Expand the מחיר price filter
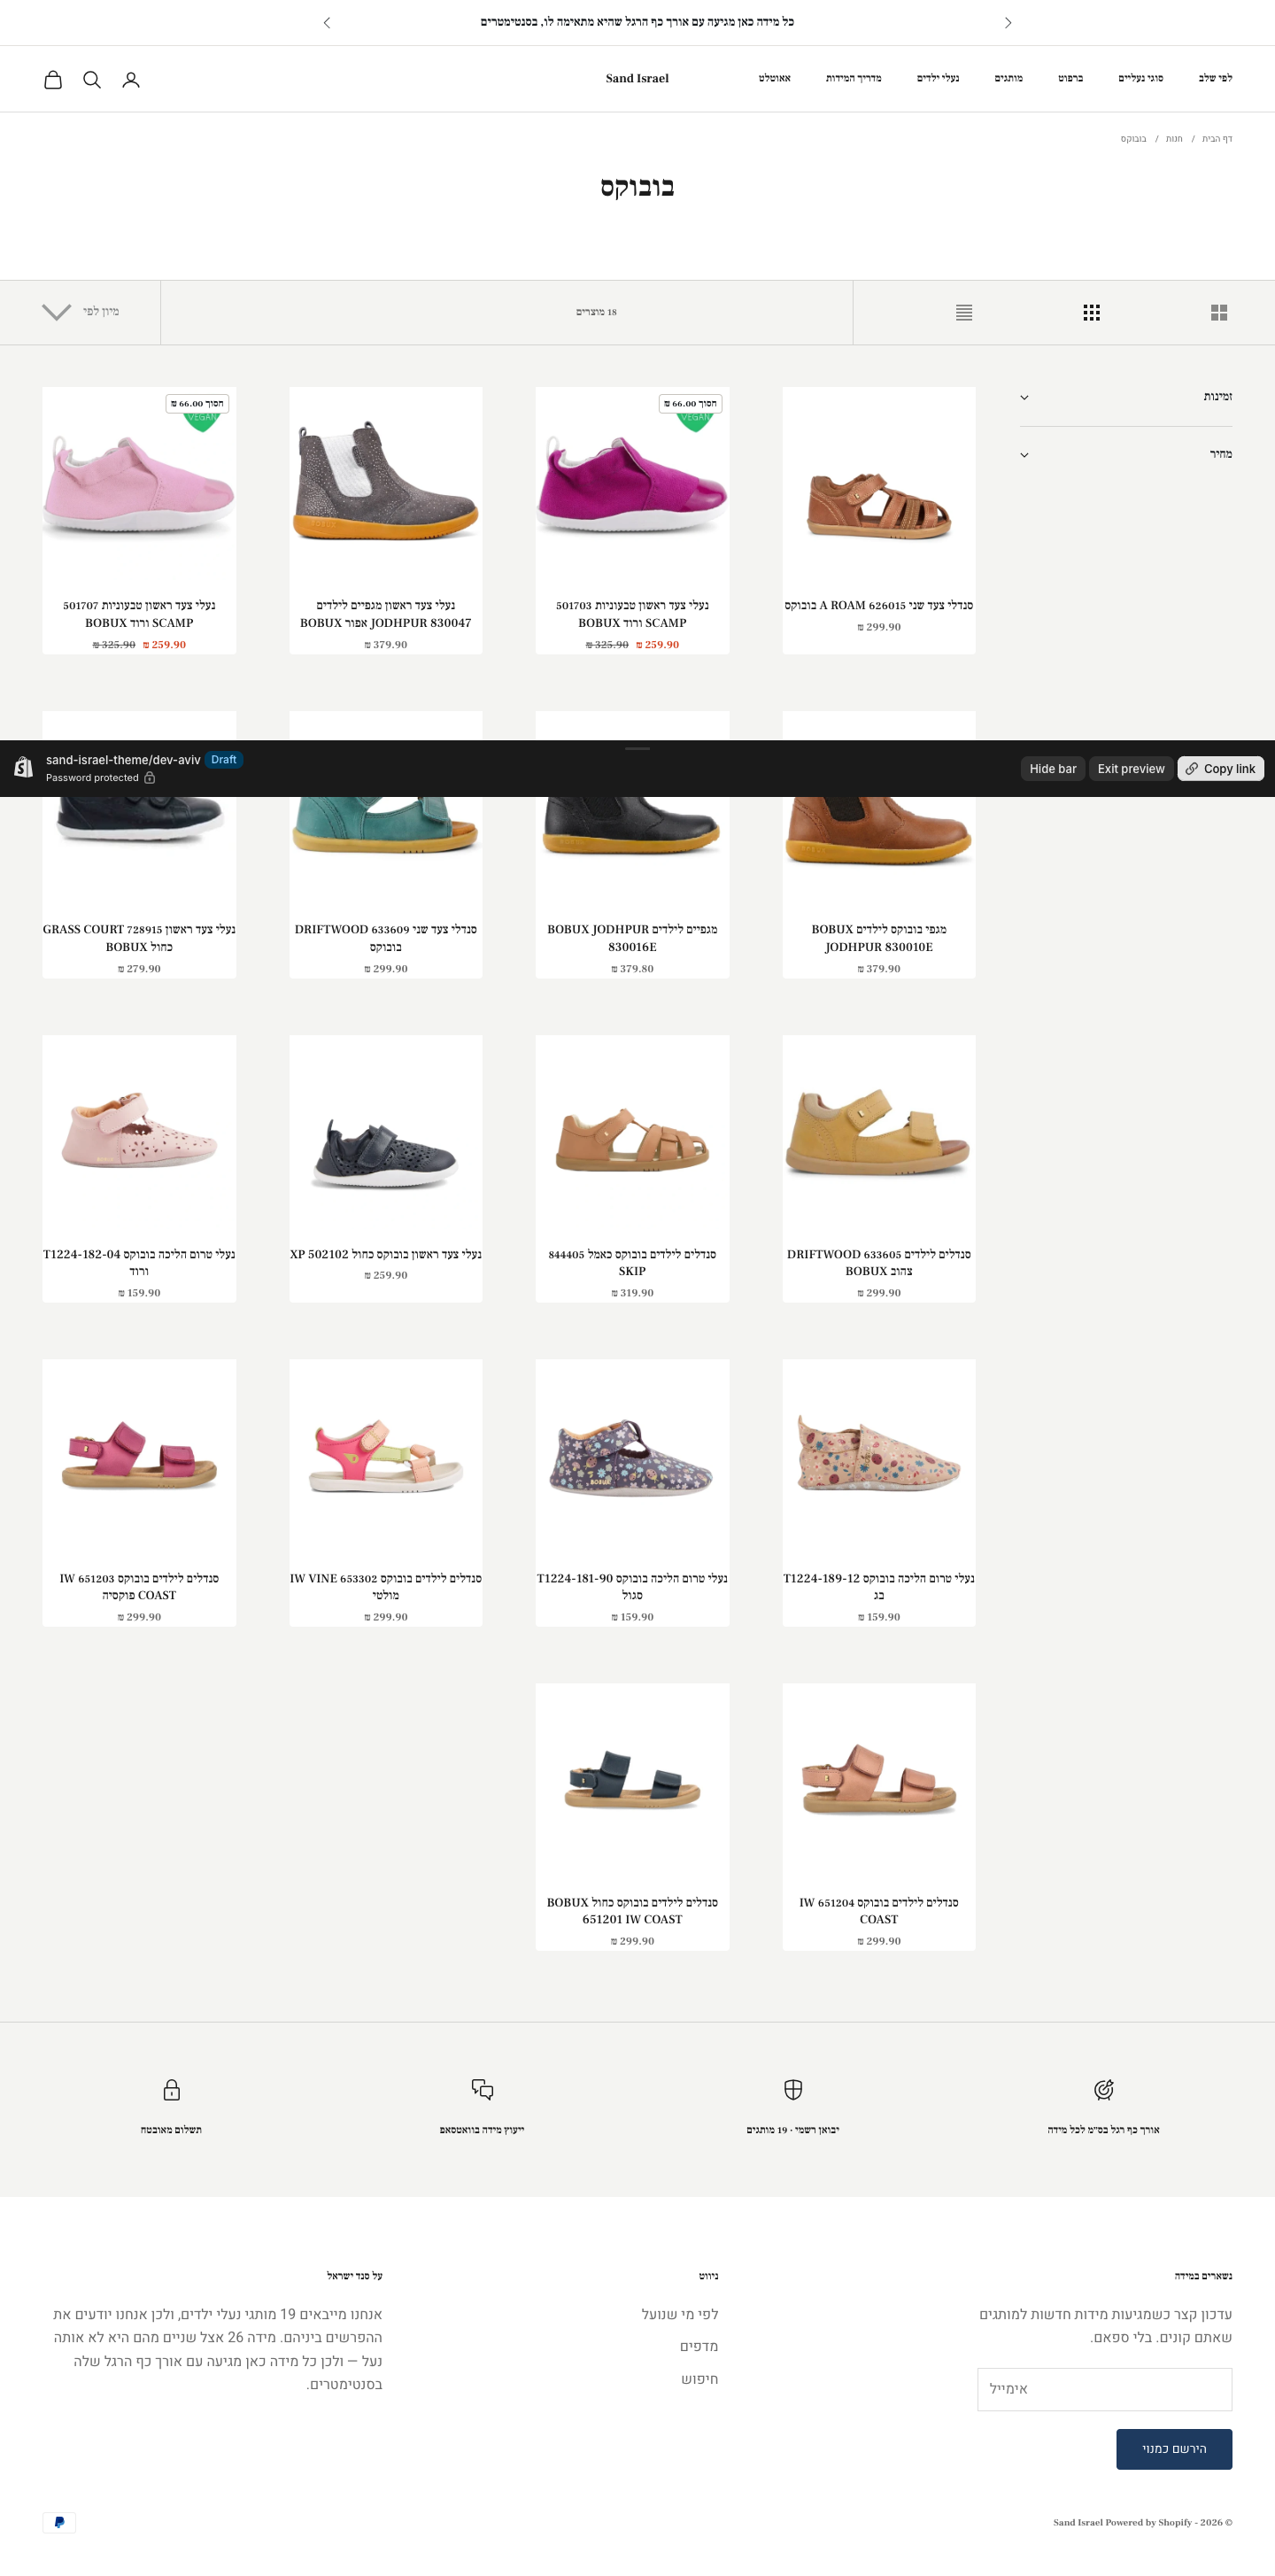 [1126, 455]
